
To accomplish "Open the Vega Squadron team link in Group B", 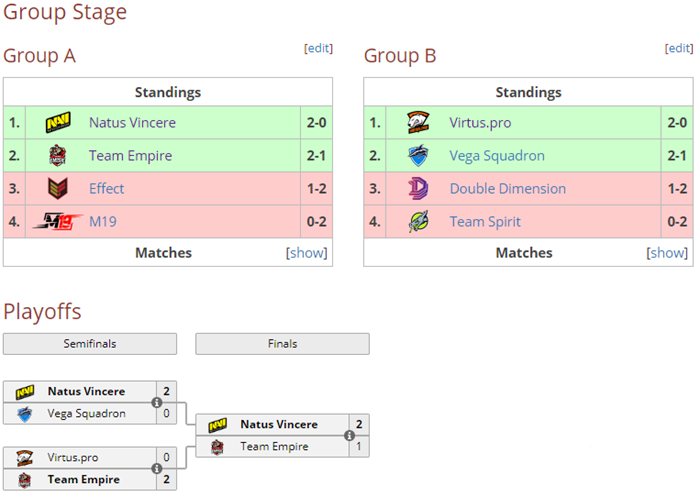I will click(497, 156).
